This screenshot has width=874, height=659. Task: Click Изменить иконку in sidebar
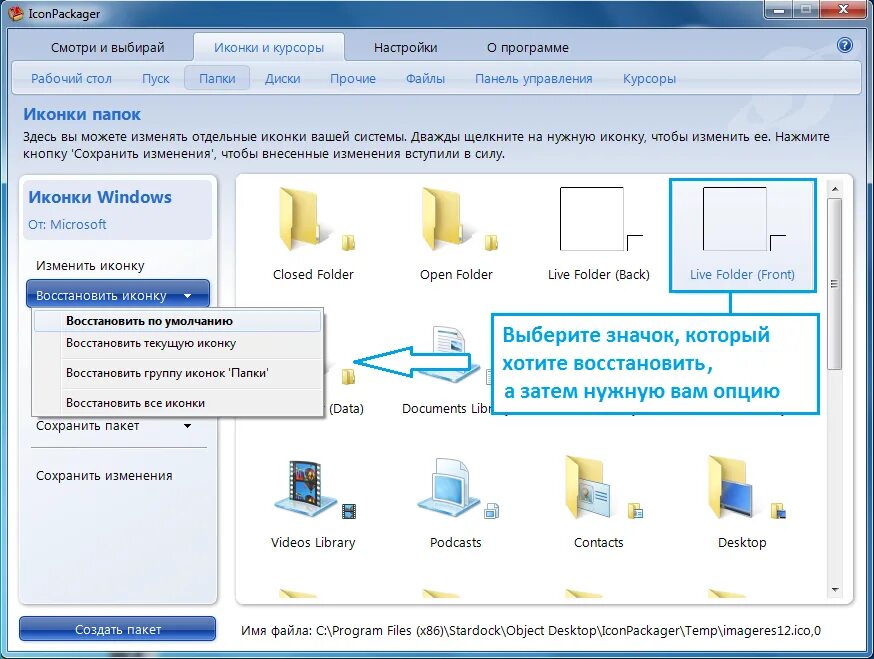tap(90, 266)
